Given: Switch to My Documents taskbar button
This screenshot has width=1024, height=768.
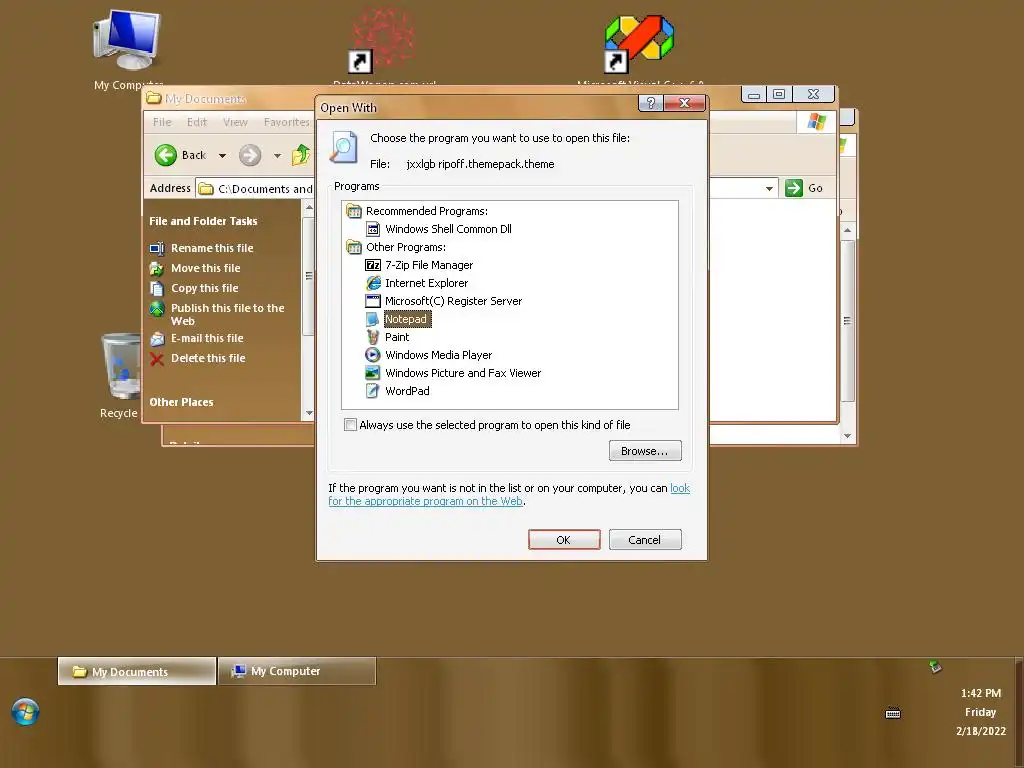Looking at the screenshot, I should coord(137,671).
